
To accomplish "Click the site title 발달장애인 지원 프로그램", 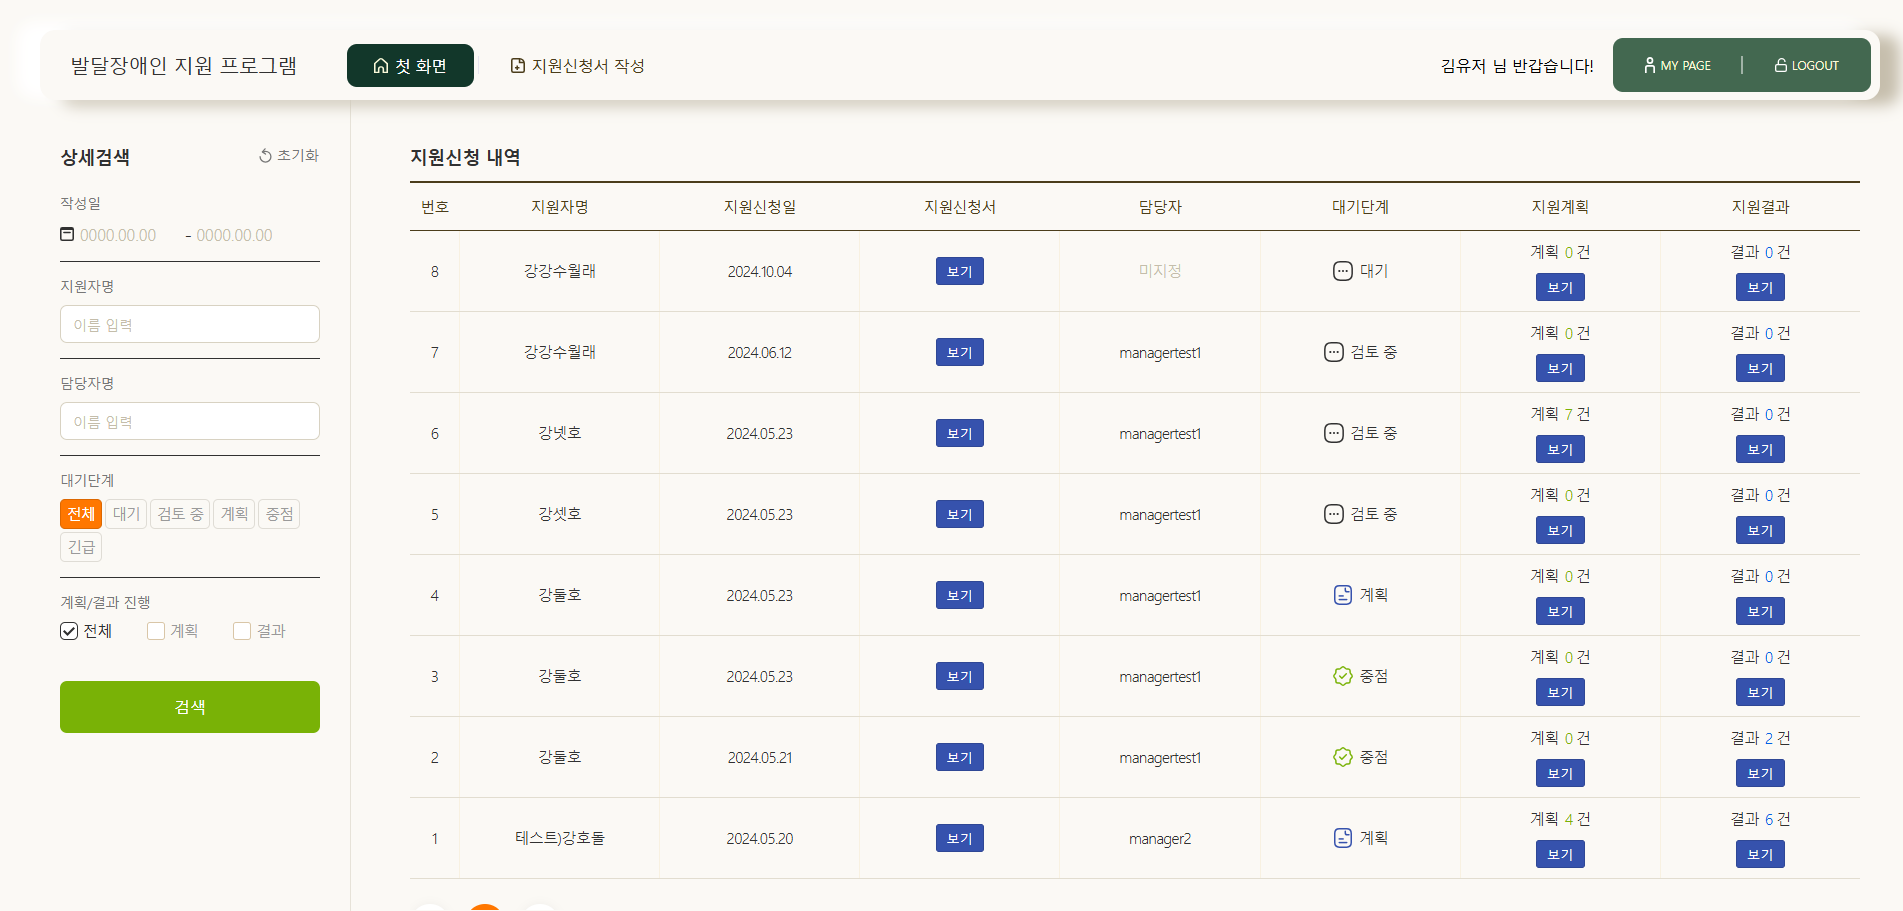I will coord(184,66).
